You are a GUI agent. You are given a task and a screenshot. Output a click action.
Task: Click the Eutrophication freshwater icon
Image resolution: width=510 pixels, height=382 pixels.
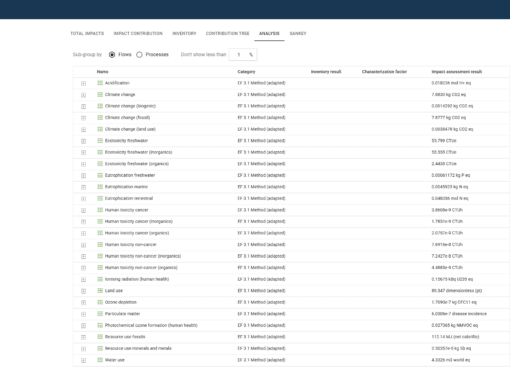[100, 175]
